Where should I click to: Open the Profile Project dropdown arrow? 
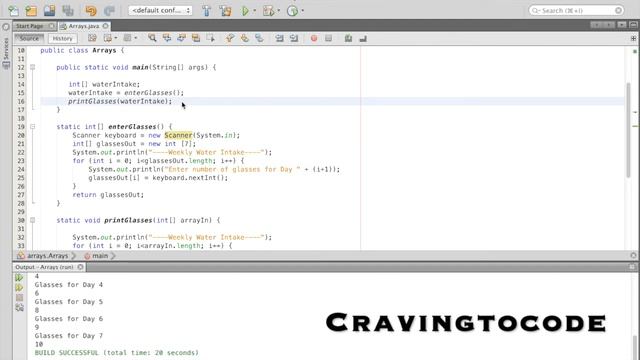[x=302, y=11]
